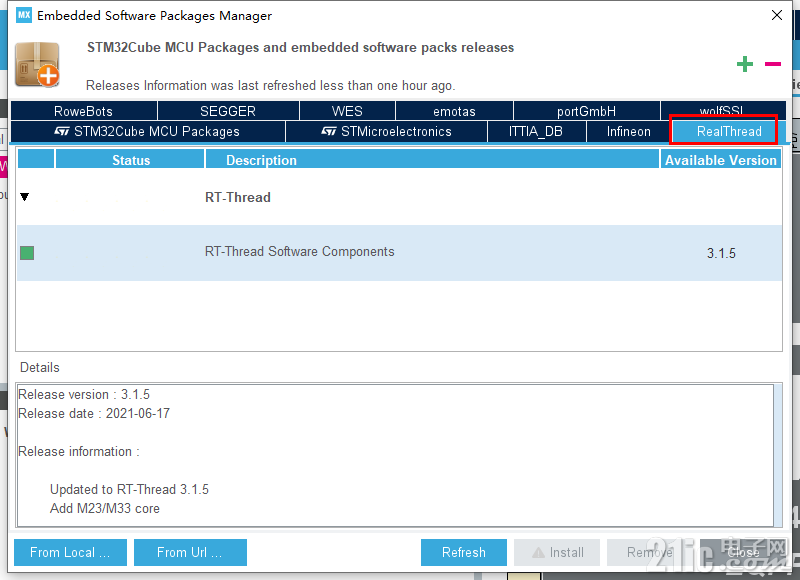Switch to the ITTIA_DB tab
800x580 pixels.
pos(536,132)
